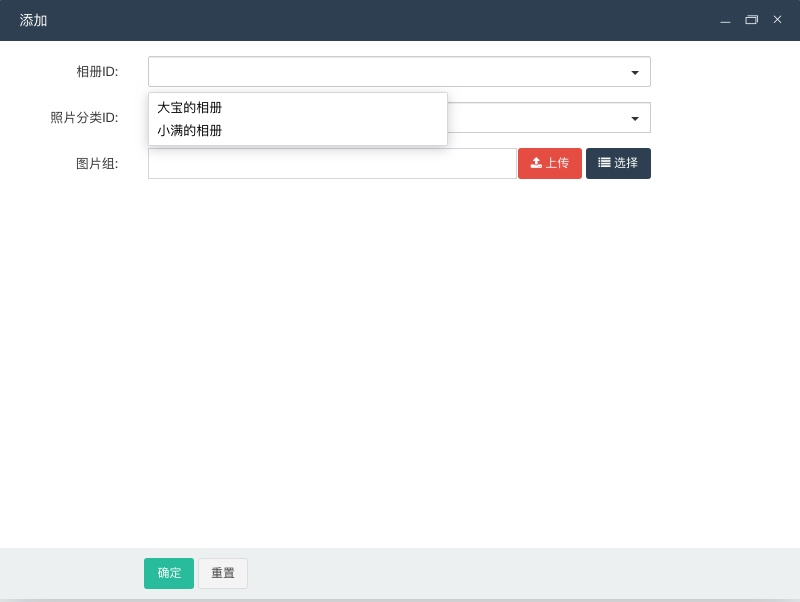800x602 pixels.
Task: Click the 相册ID label
Action: click(97, 71)
